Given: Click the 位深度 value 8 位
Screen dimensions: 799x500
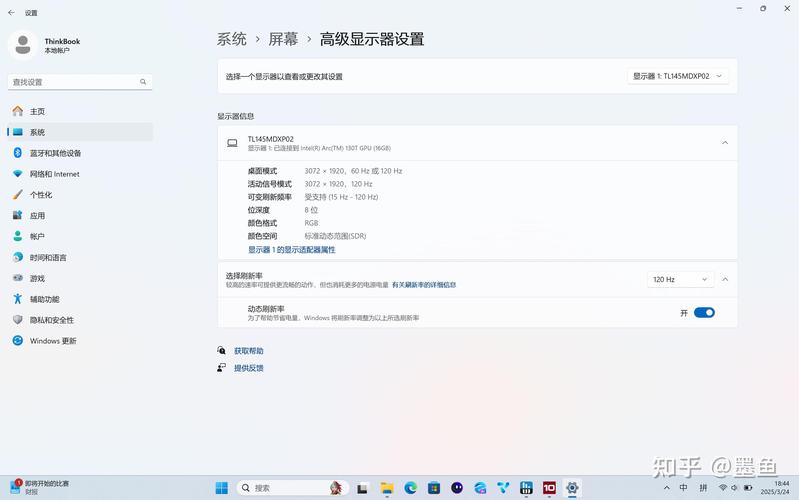Looking at the screenshot, I should [311, 210].
